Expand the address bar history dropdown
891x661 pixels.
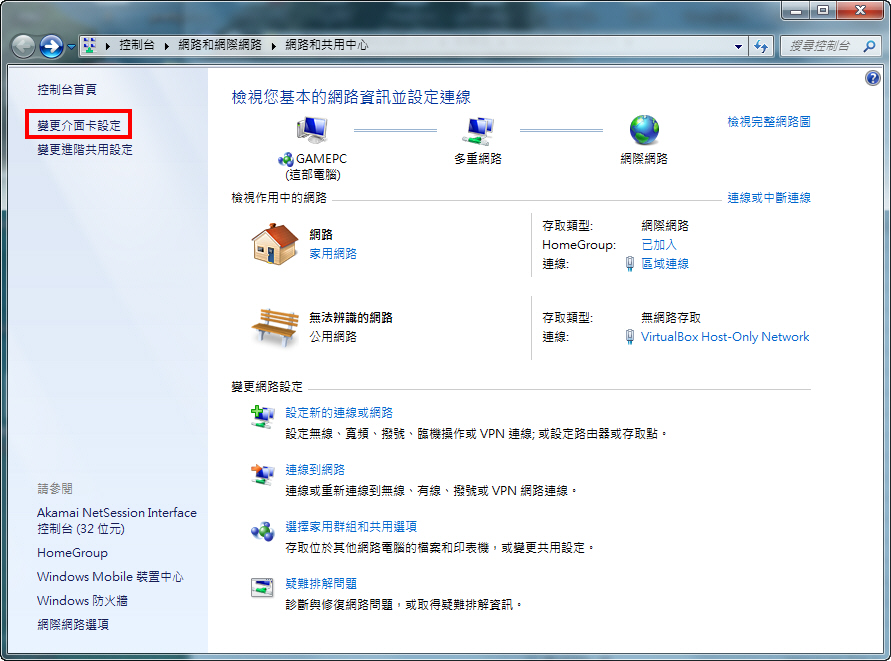pyautogui.click(x=739, y=46)
